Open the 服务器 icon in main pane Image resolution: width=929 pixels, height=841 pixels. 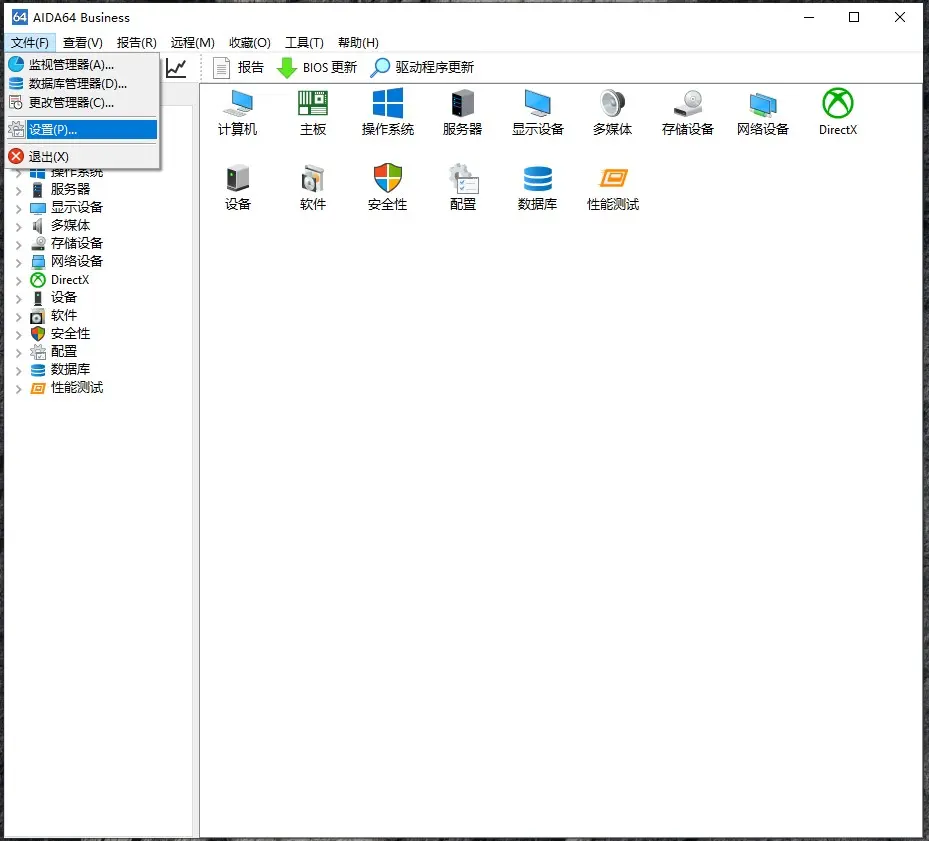pos(462,113)
